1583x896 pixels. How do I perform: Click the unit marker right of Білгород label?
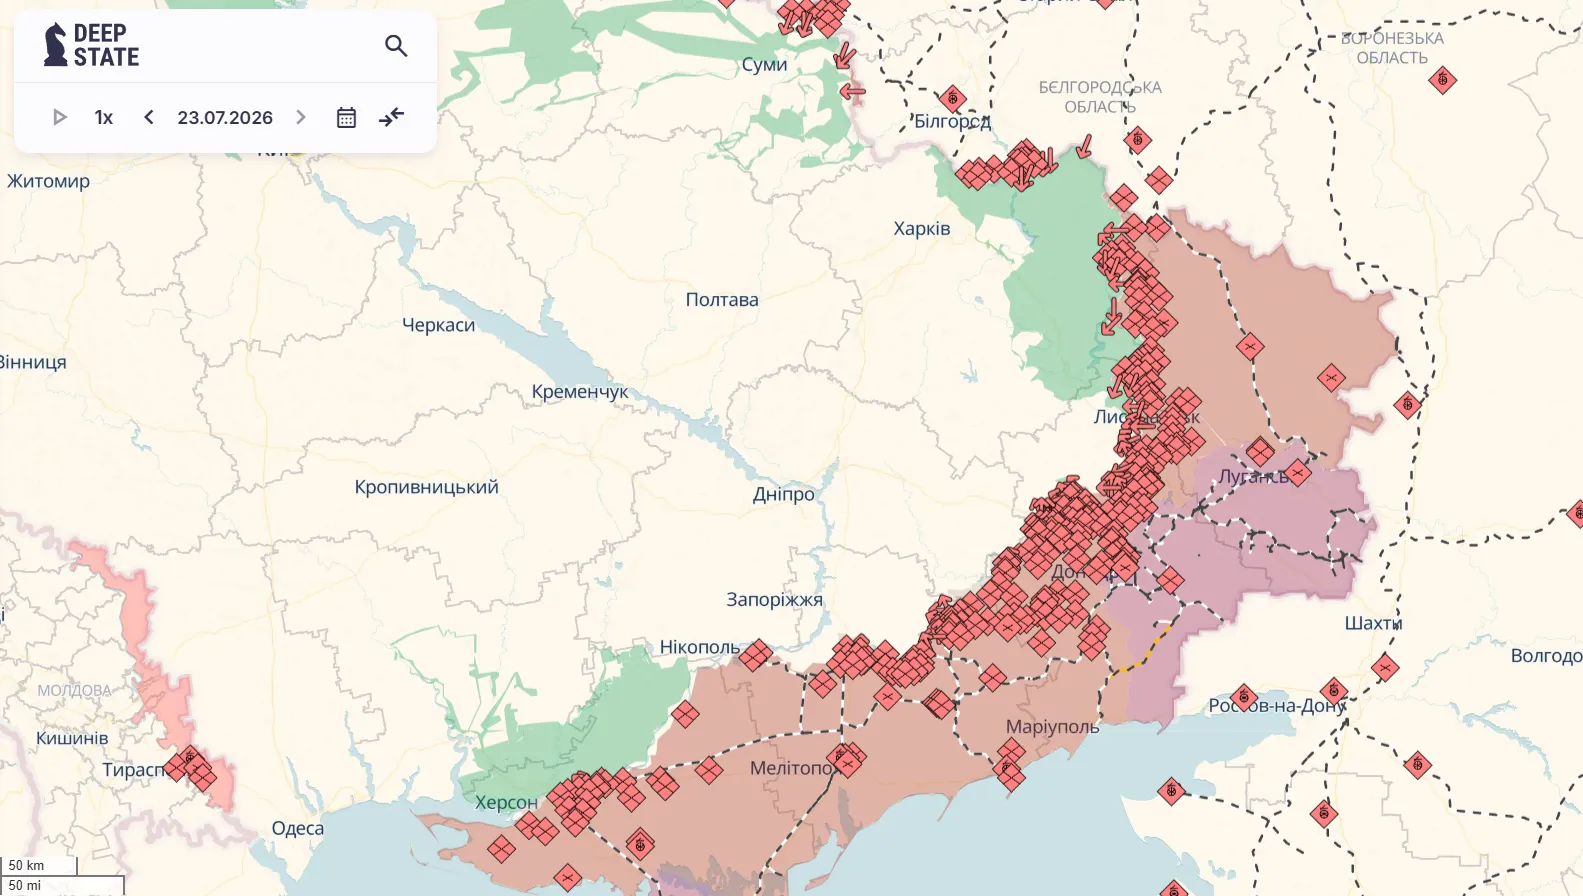click(x=953, y=98)
